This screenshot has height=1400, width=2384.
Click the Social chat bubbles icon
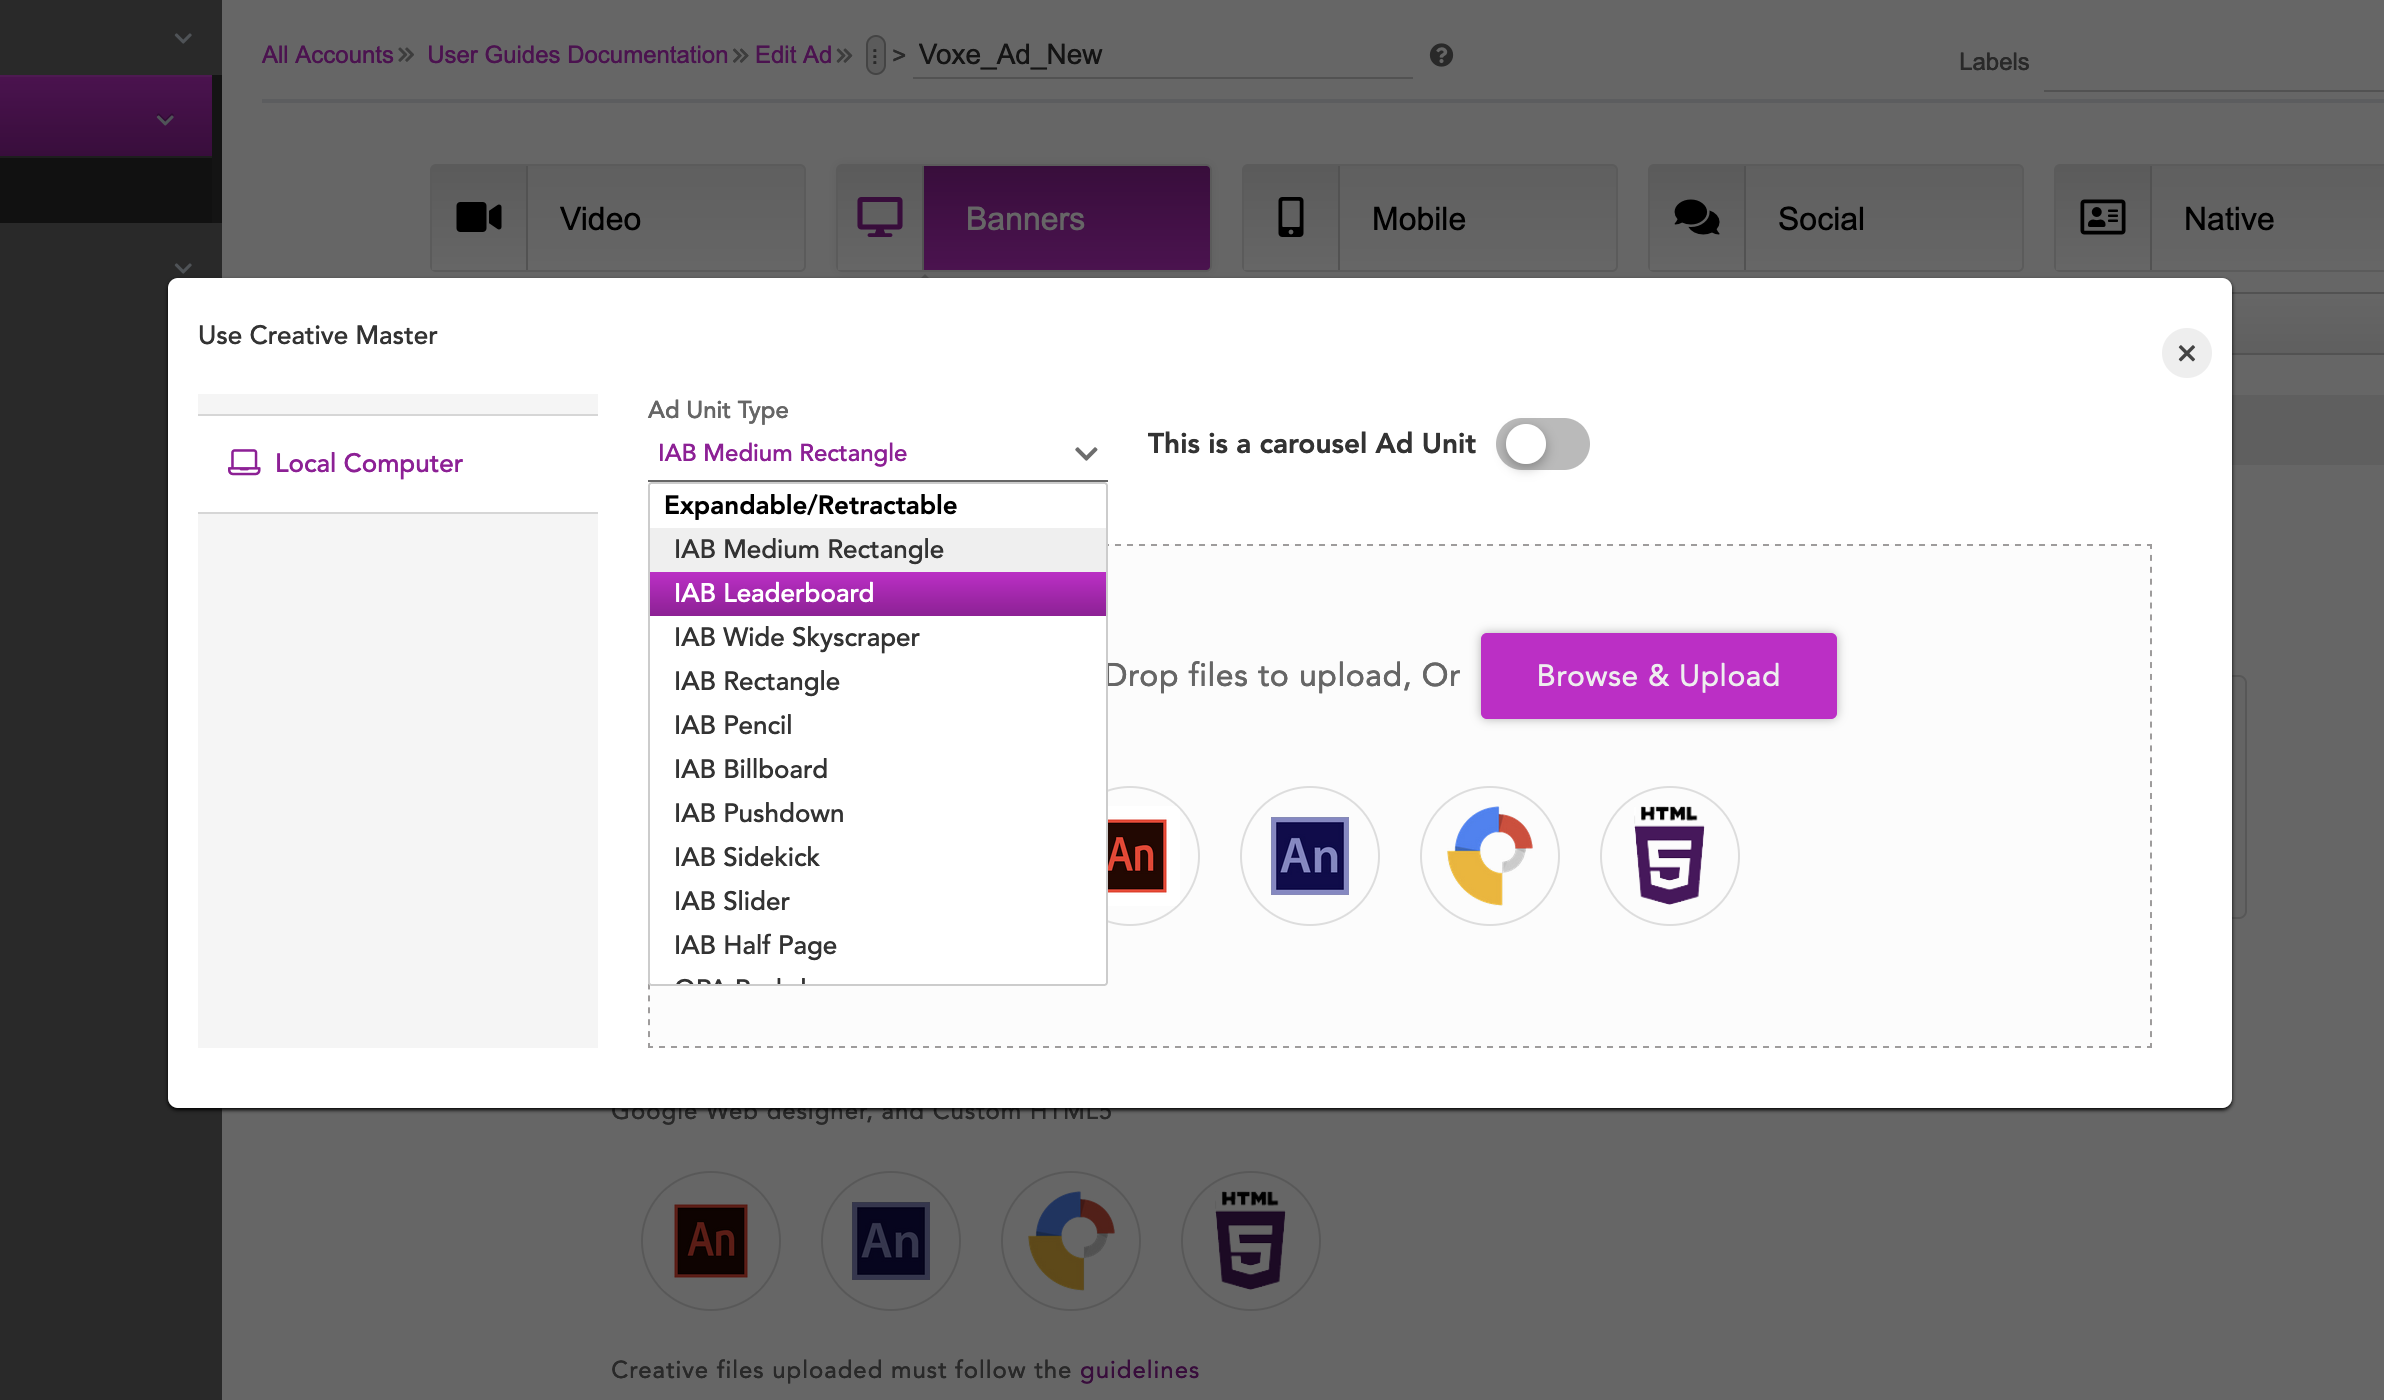1696,218
